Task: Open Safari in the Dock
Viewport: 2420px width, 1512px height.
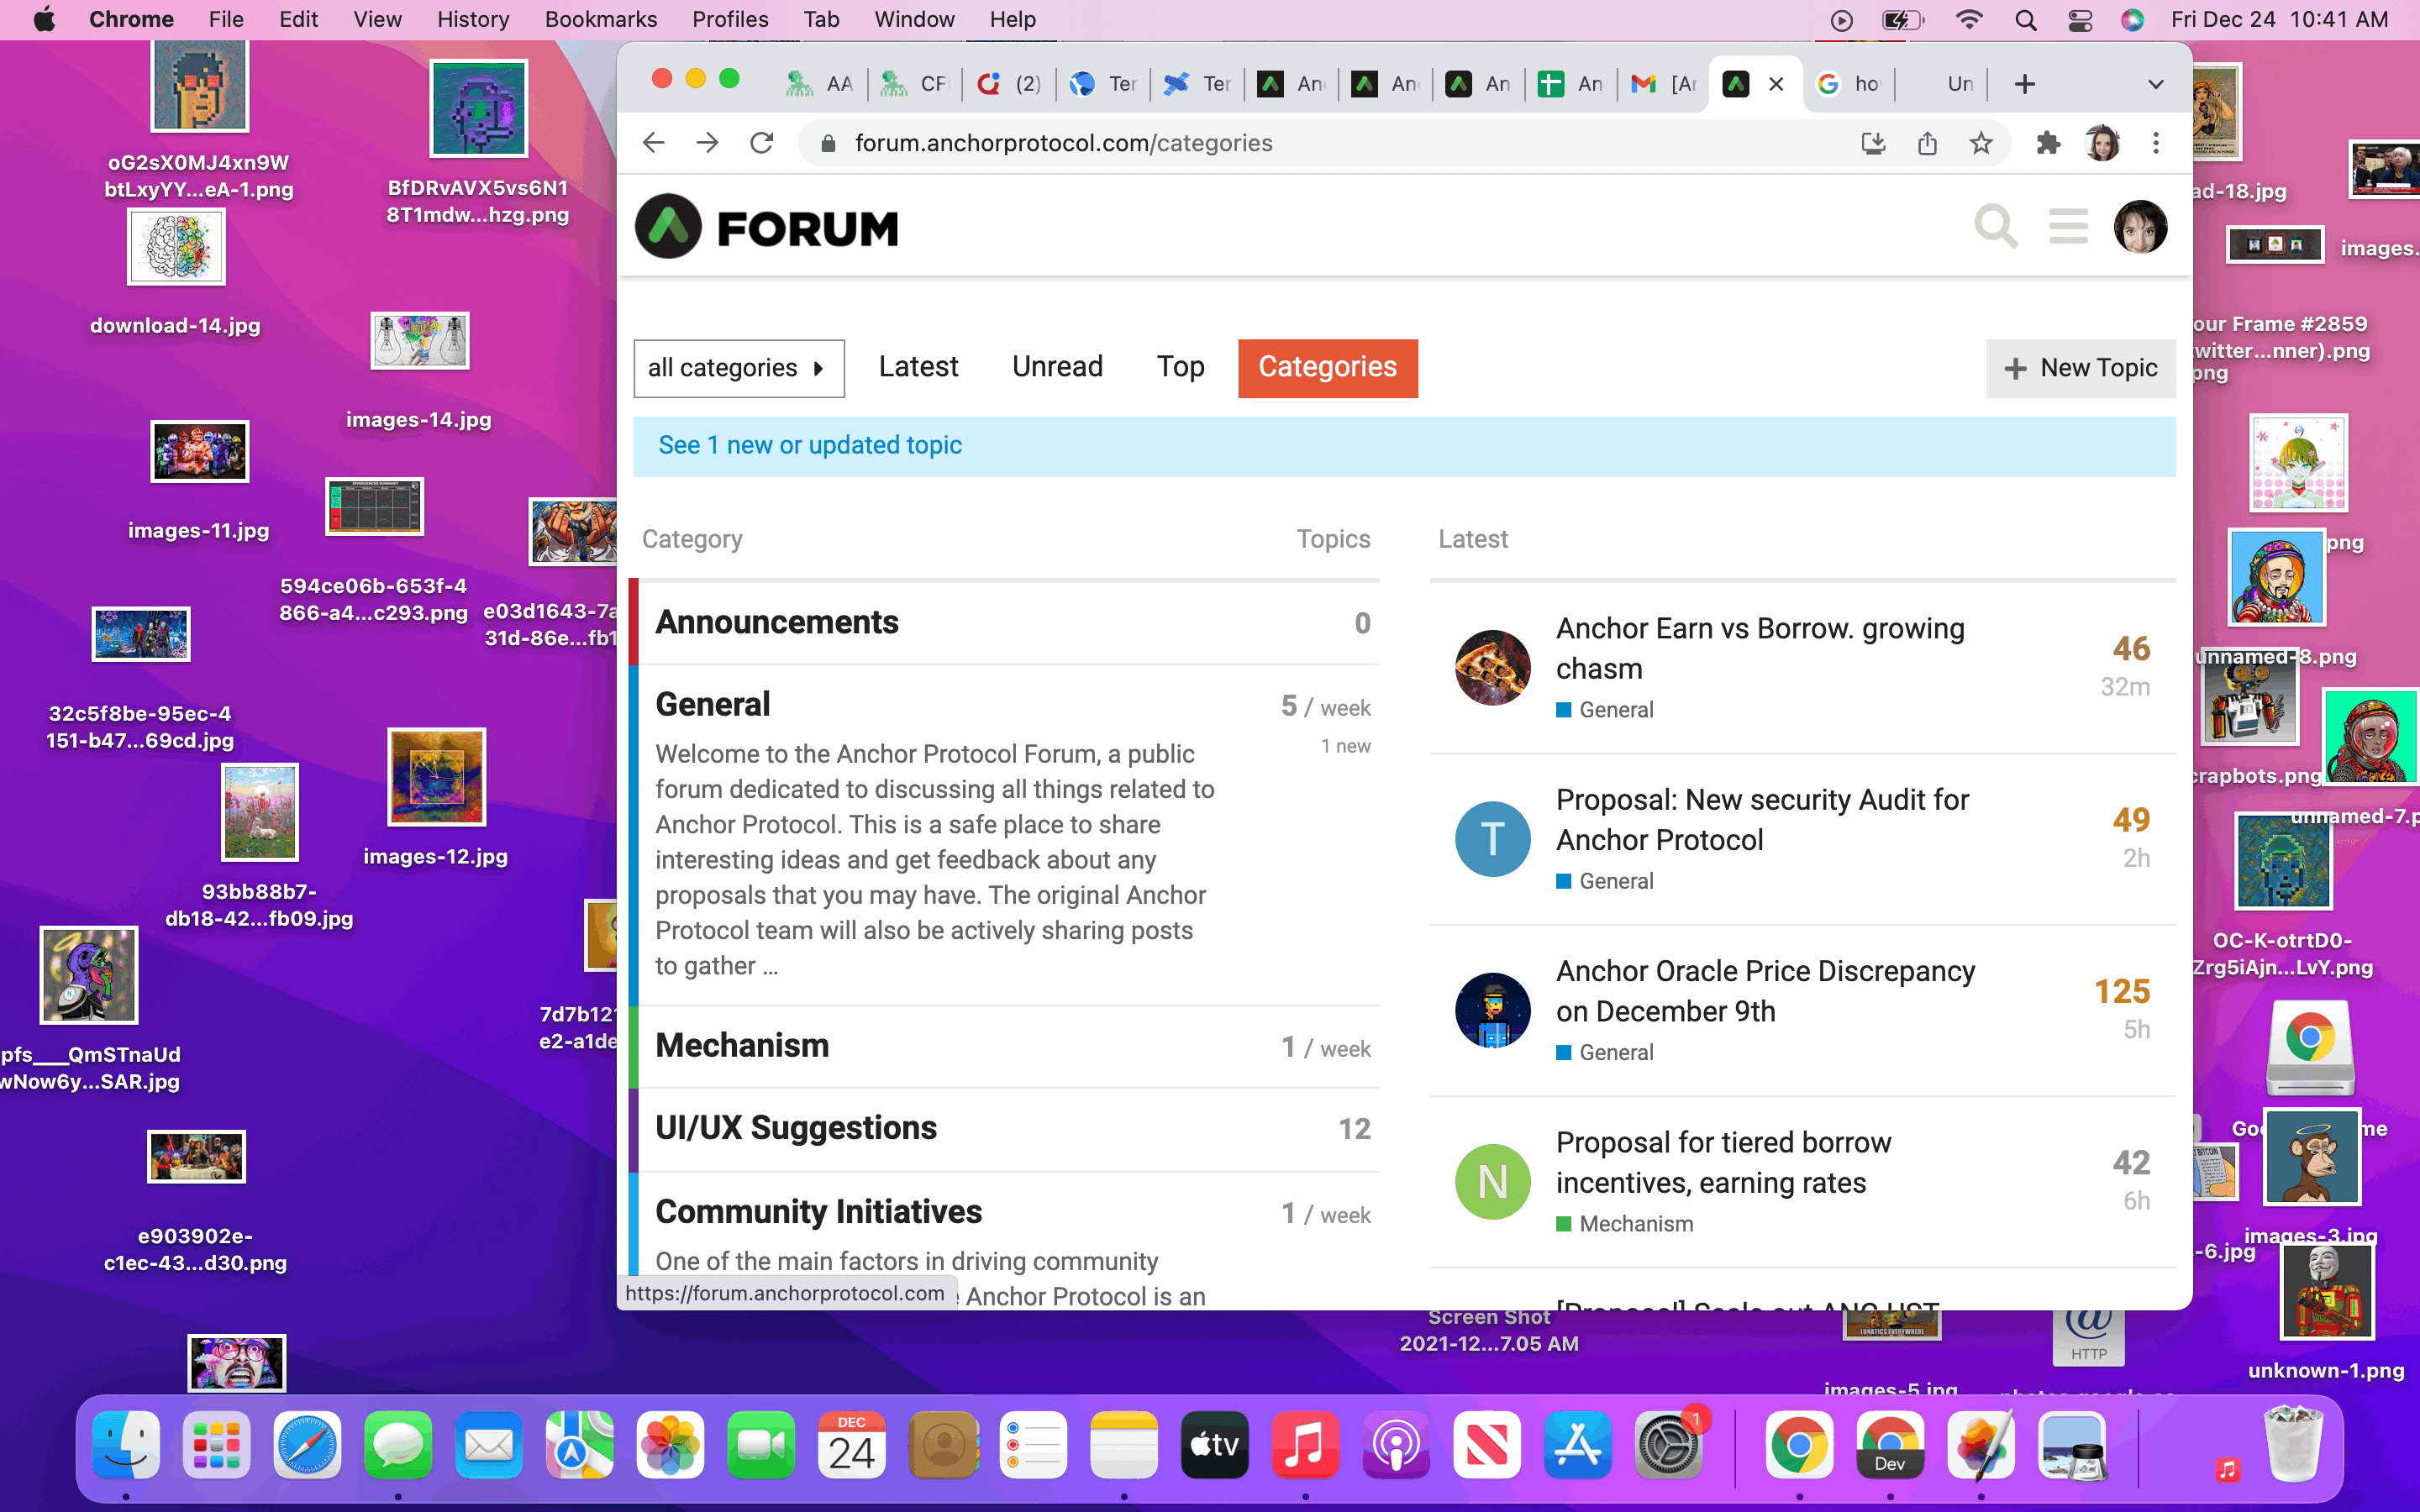Action: (307, 1444)
